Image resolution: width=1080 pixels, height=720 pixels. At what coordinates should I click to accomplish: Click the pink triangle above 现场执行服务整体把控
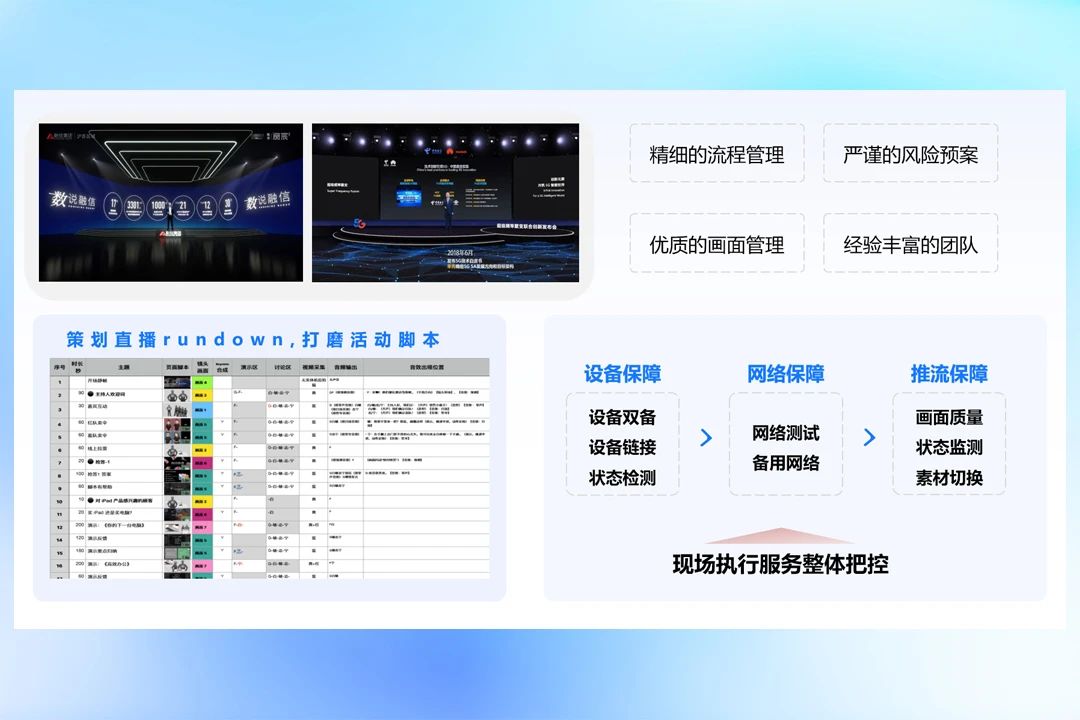(x=781, y=536)
